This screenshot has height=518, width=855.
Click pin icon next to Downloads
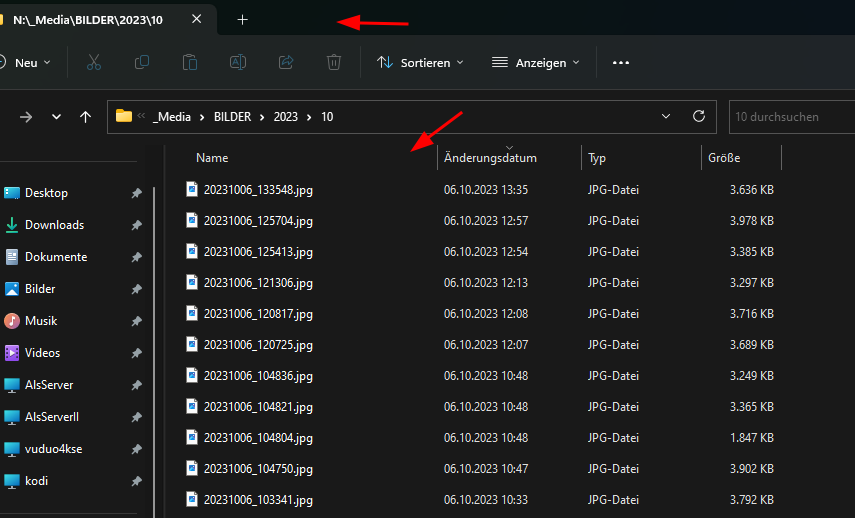point(136,225)
